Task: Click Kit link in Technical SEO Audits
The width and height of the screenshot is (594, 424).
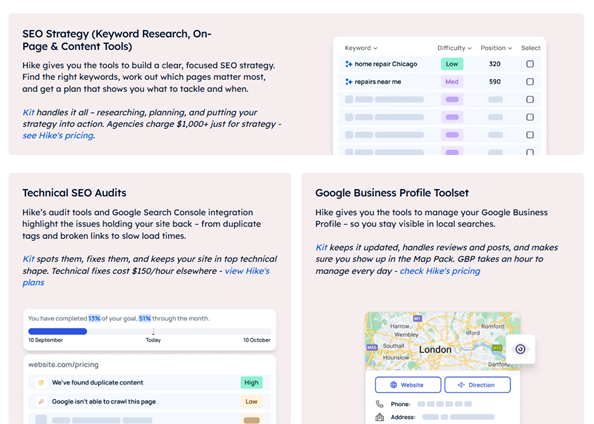Action: coord(28,259)
